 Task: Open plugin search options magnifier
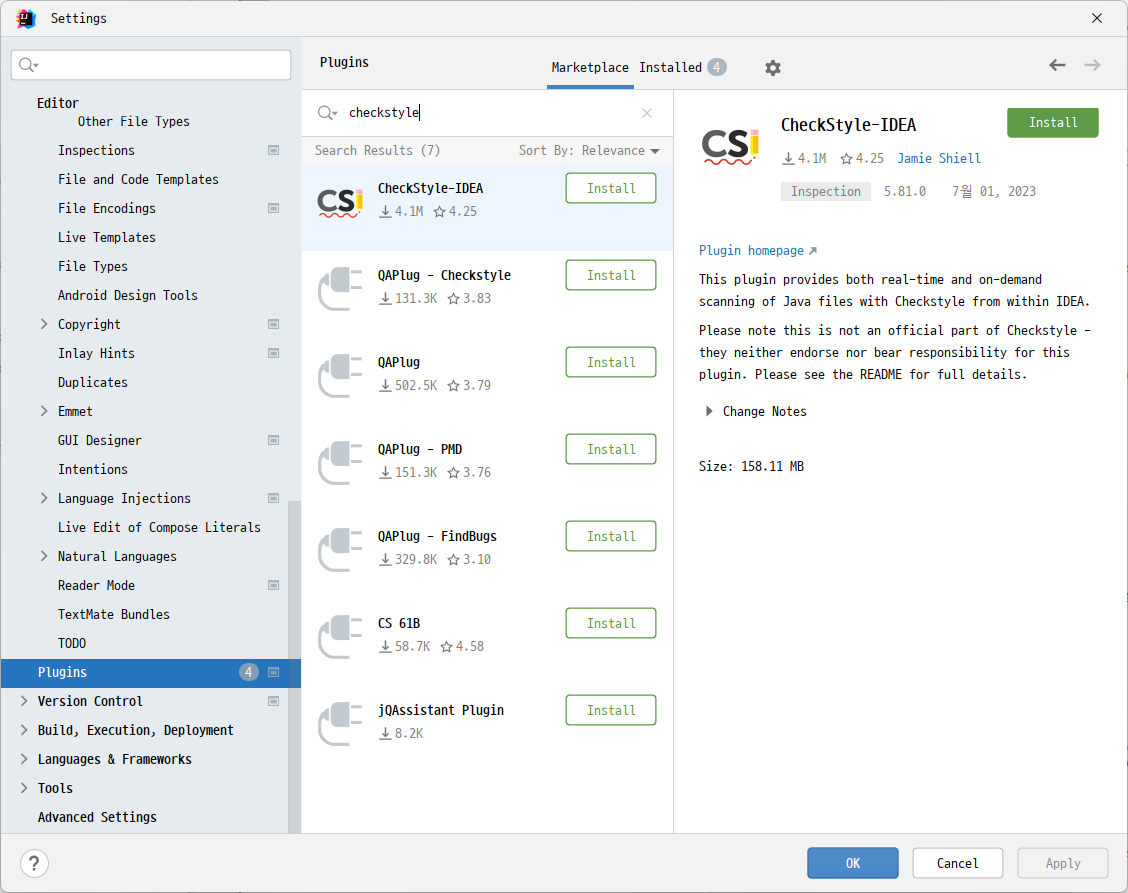[327, 113]
